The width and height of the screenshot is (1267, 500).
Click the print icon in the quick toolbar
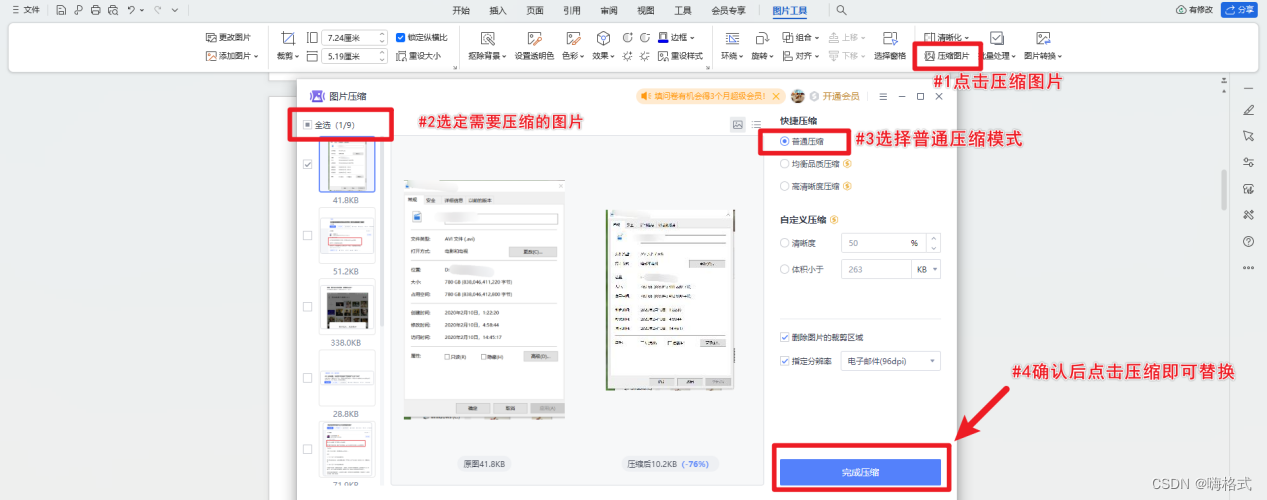[x=95, y=10]
